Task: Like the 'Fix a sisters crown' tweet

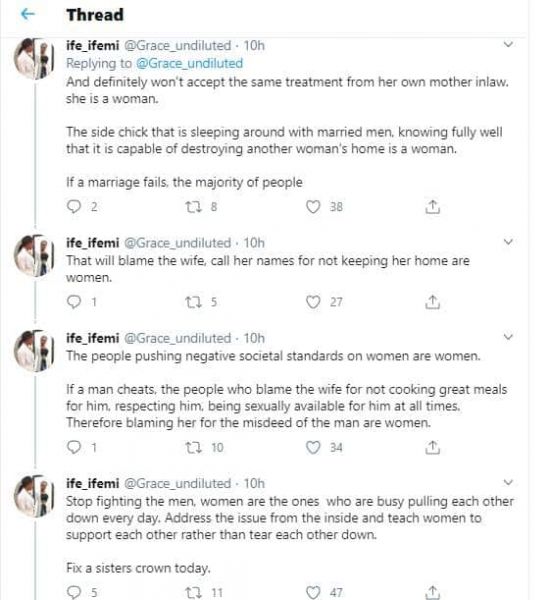Action: click(313, 592)
